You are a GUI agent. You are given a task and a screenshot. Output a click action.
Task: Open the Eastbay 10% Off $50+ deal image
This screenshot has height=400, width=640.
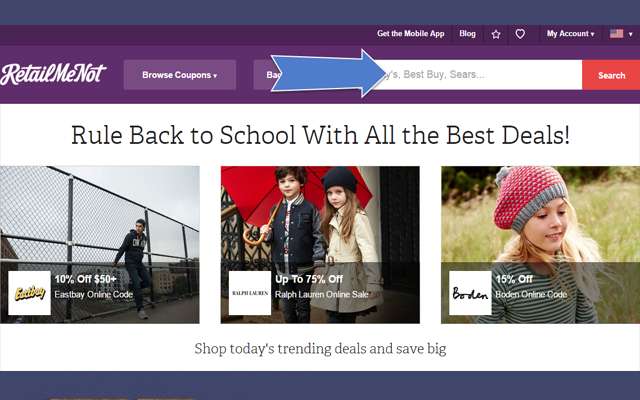(100, 244)
